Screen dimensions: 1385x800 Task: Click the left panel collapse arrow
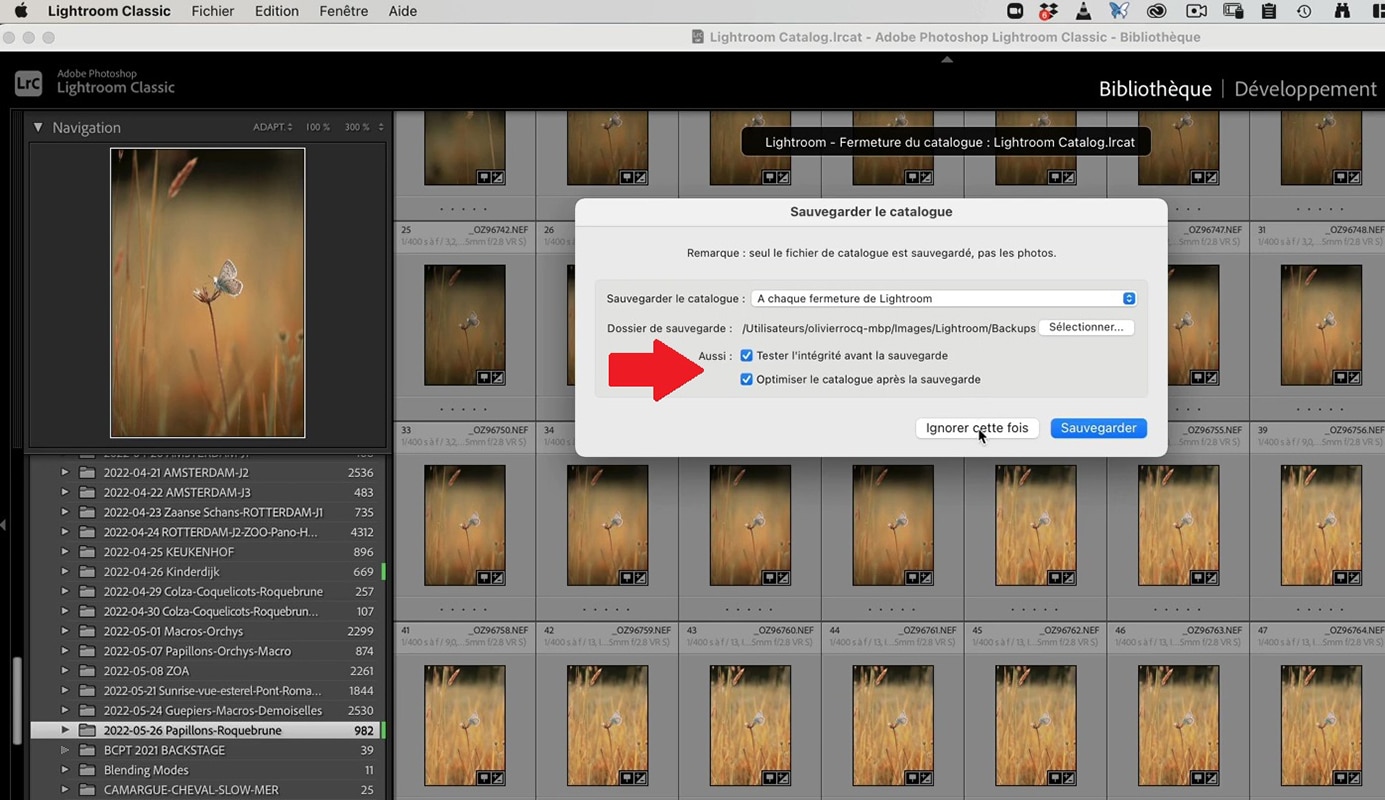coord(3,525)
